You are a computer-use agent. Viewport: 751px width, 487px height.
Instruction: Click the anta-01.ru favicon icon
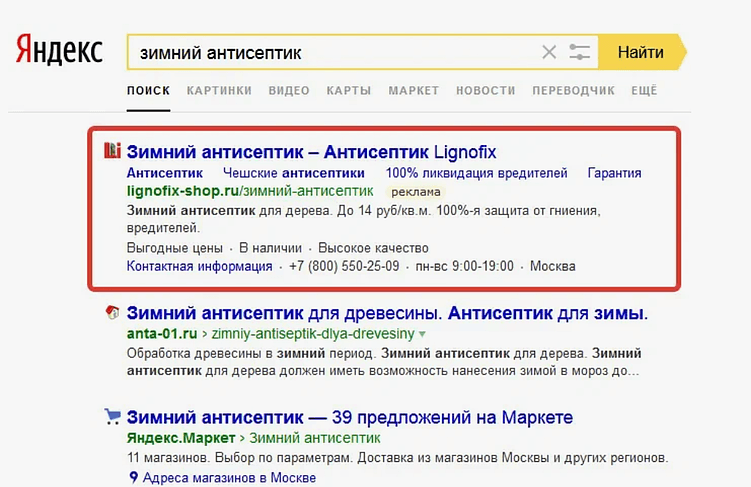pos(112,312)
